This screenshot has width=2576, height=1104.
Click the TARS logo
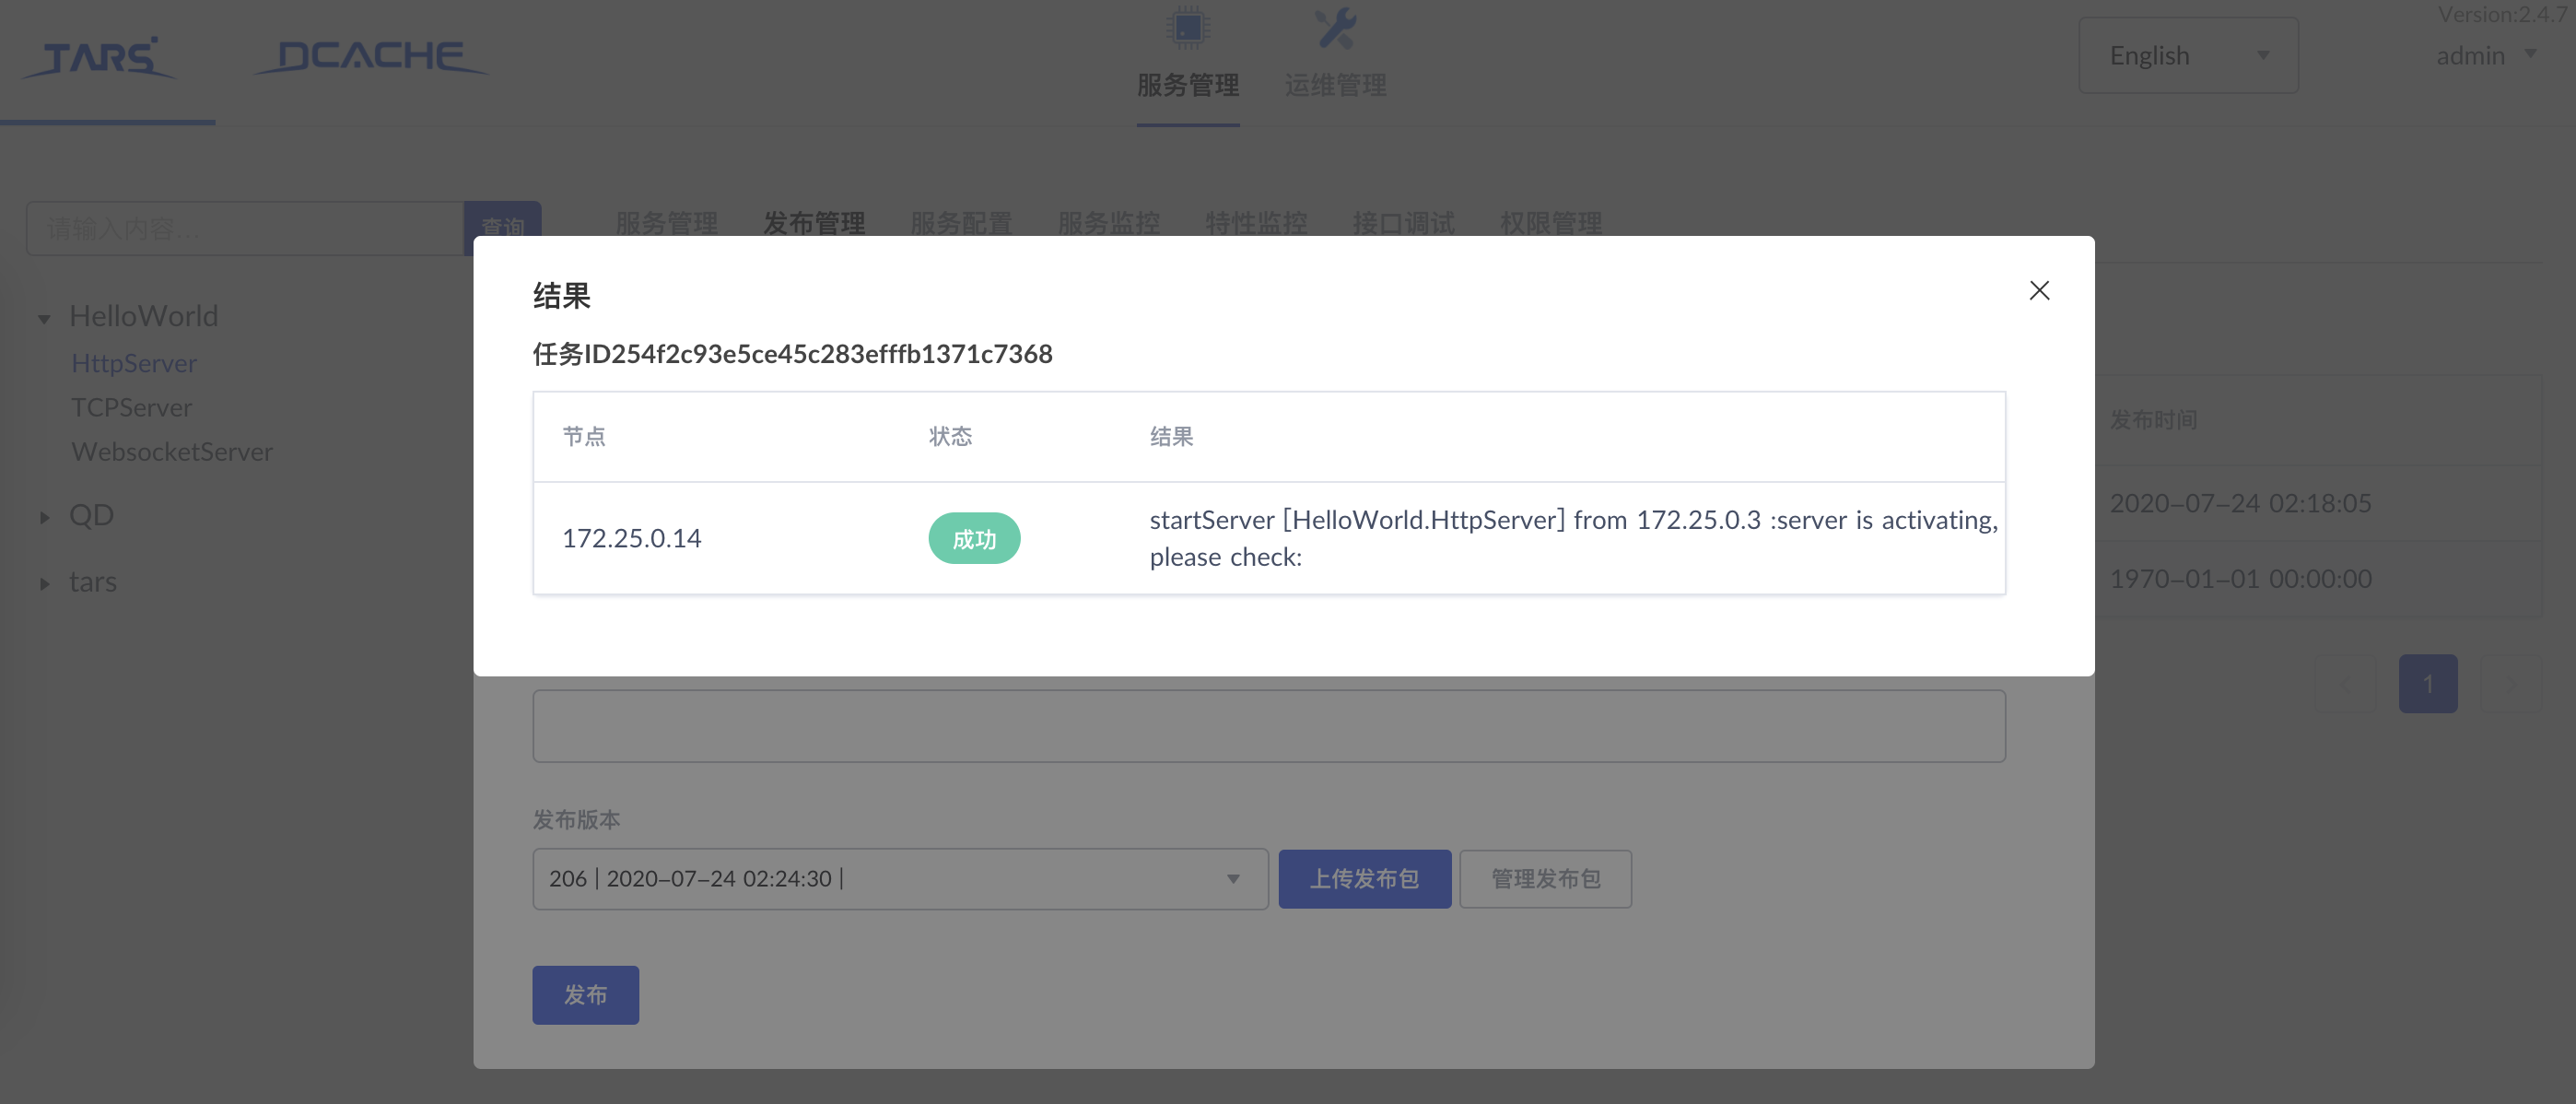coord(99,57)
